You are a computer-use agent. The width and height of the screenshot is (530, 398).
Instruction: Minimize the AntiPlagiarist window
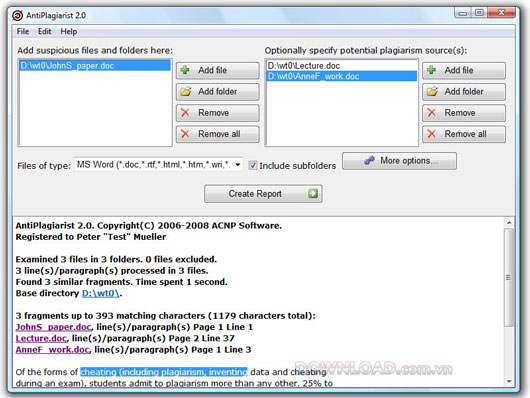[x=463, y=13]
